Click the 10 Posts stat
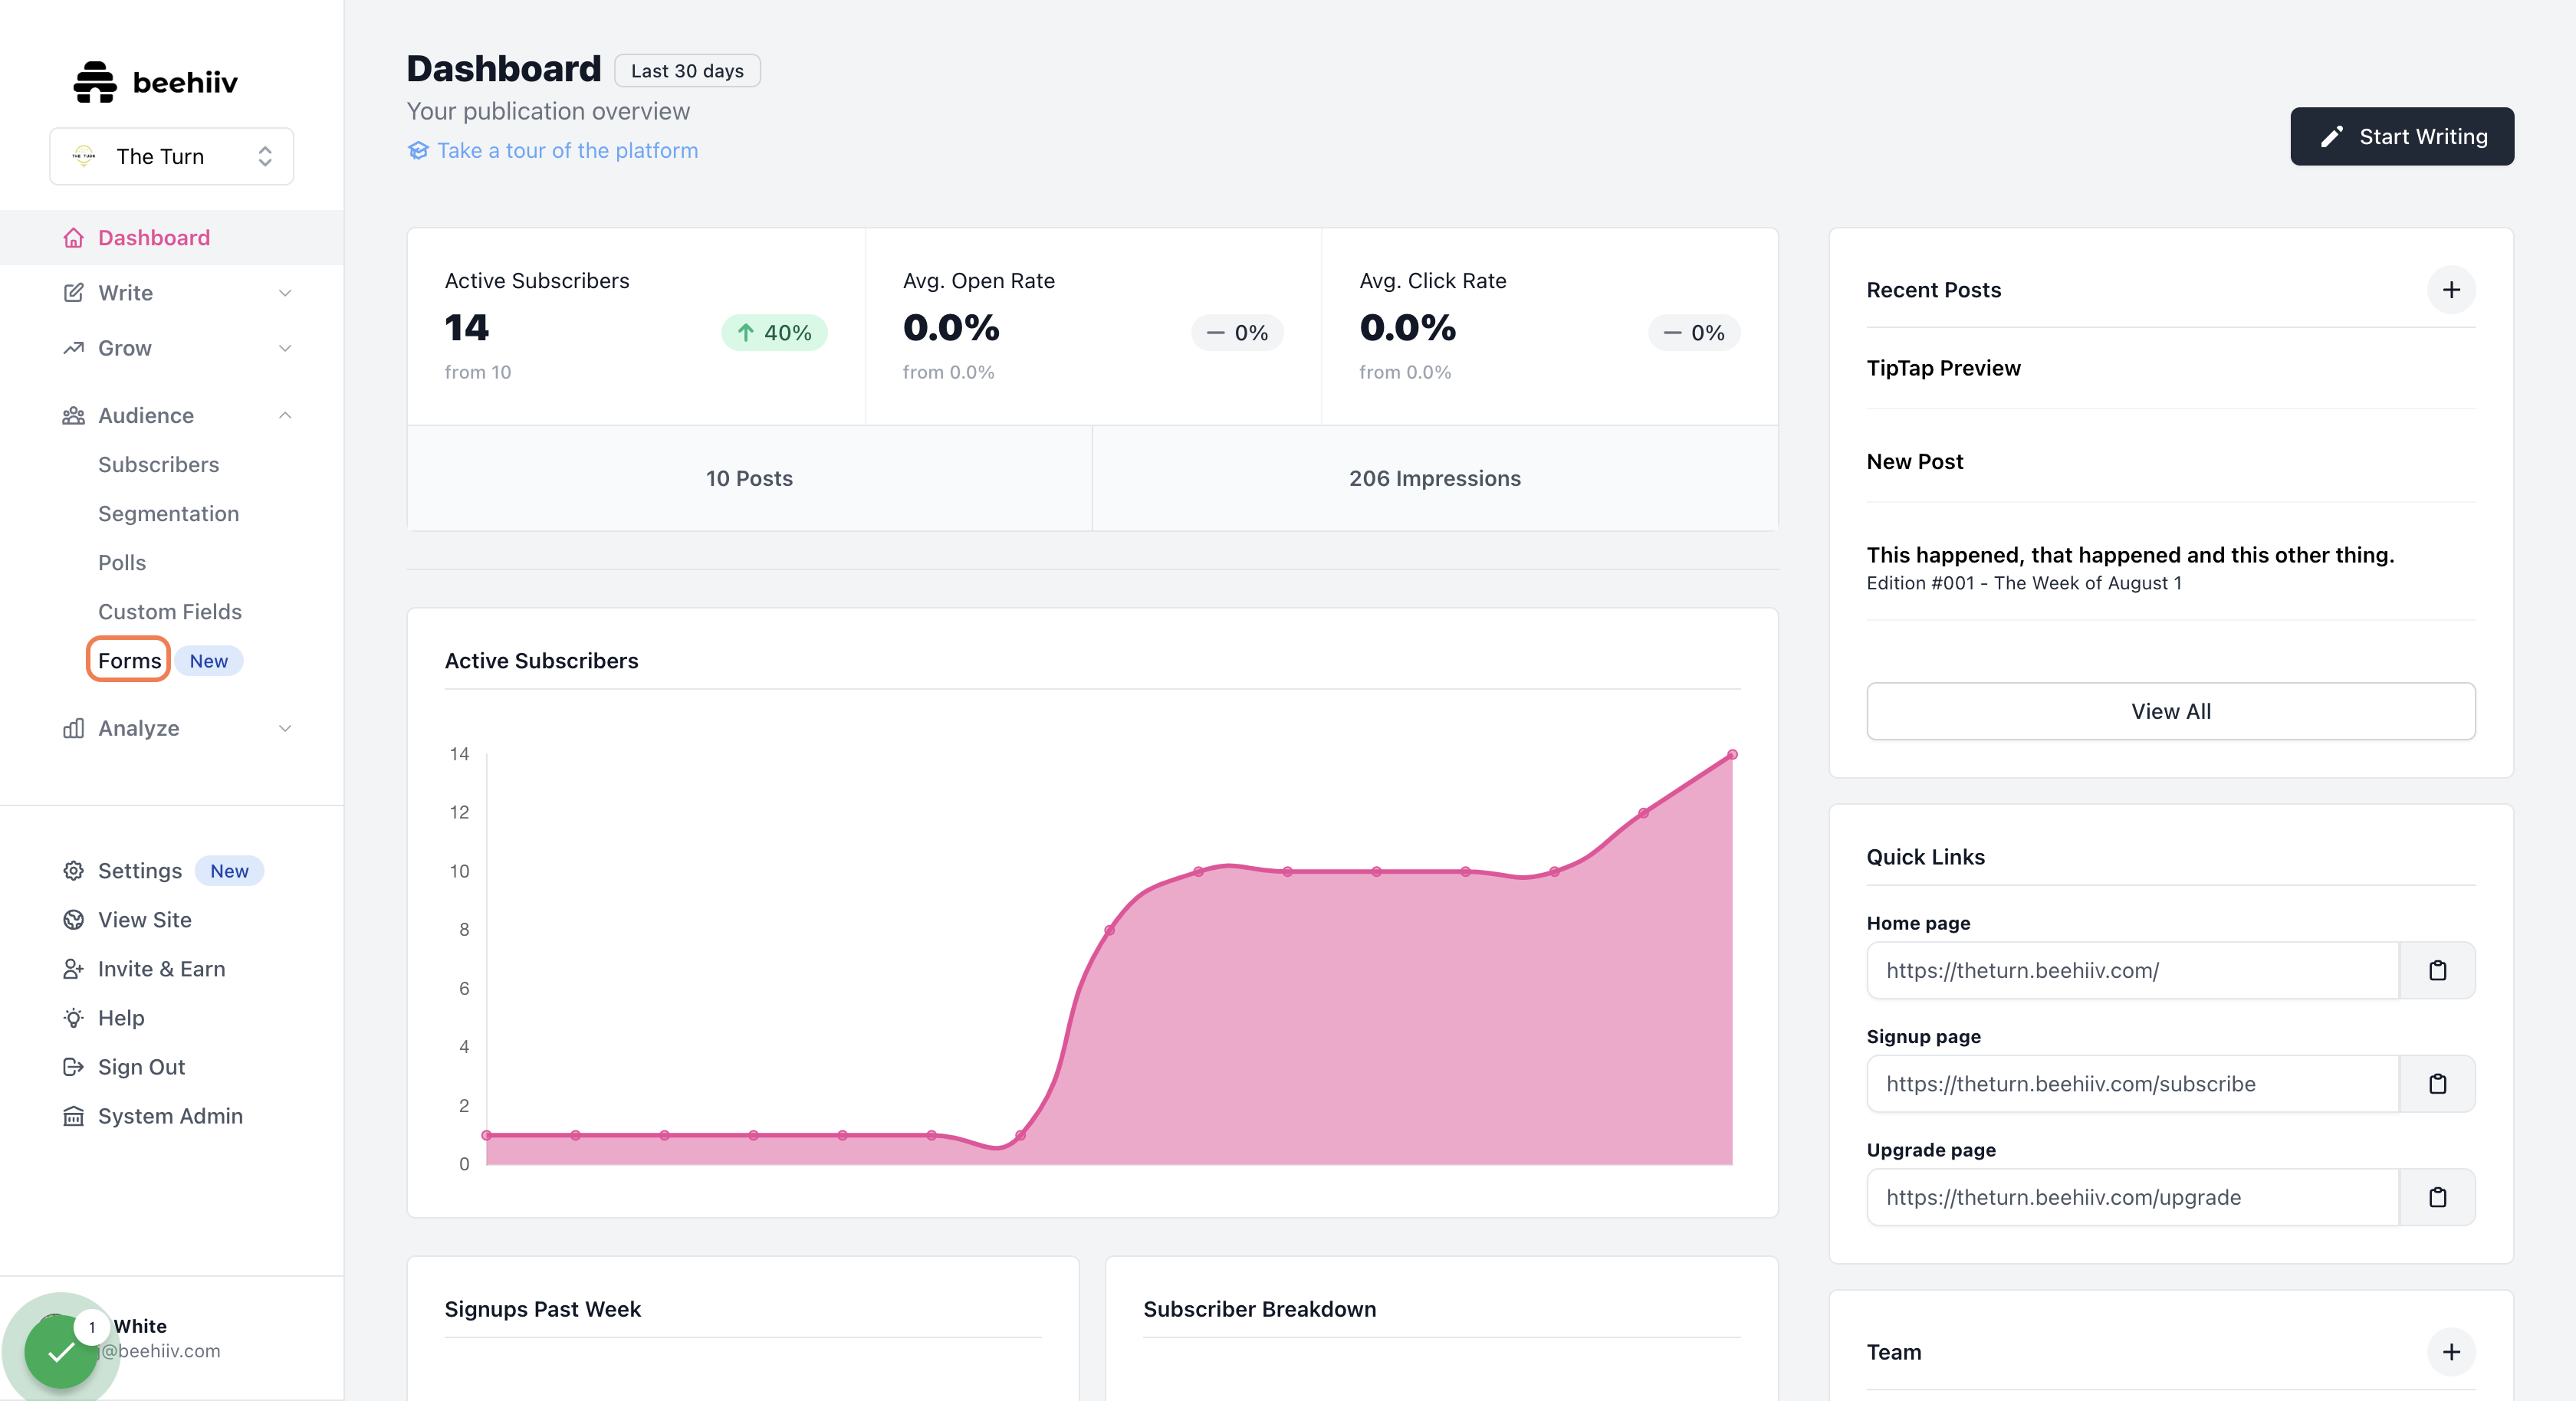The width and height of the screenshot is (2576, 1401). [749, 479]
